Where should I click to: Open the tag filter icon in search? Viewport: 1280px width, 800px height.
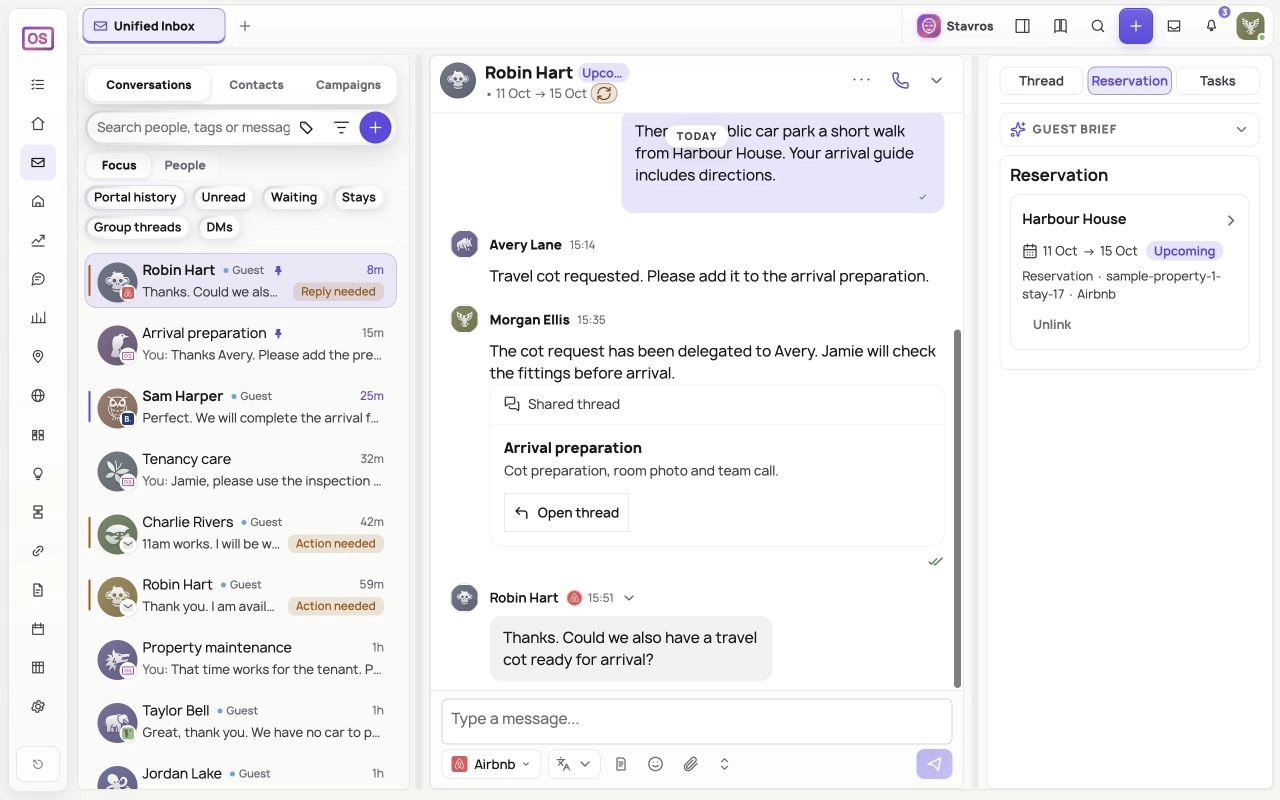[x=307, y=128]
